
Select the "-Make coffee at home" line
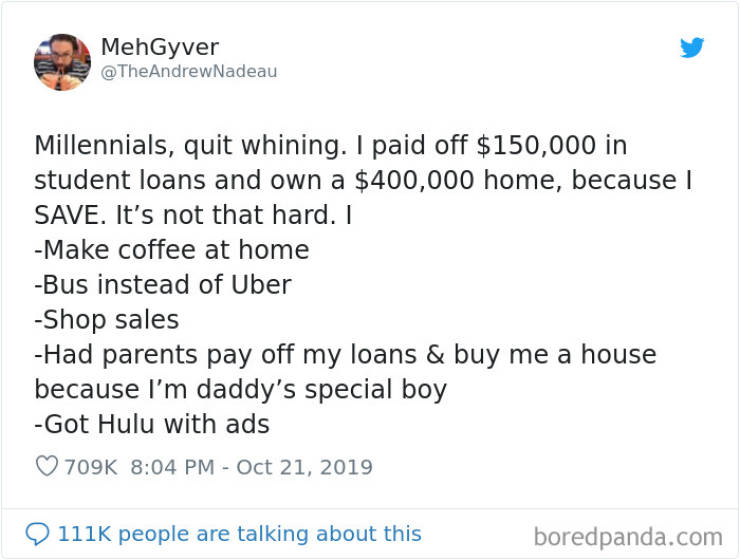[171, 249]
